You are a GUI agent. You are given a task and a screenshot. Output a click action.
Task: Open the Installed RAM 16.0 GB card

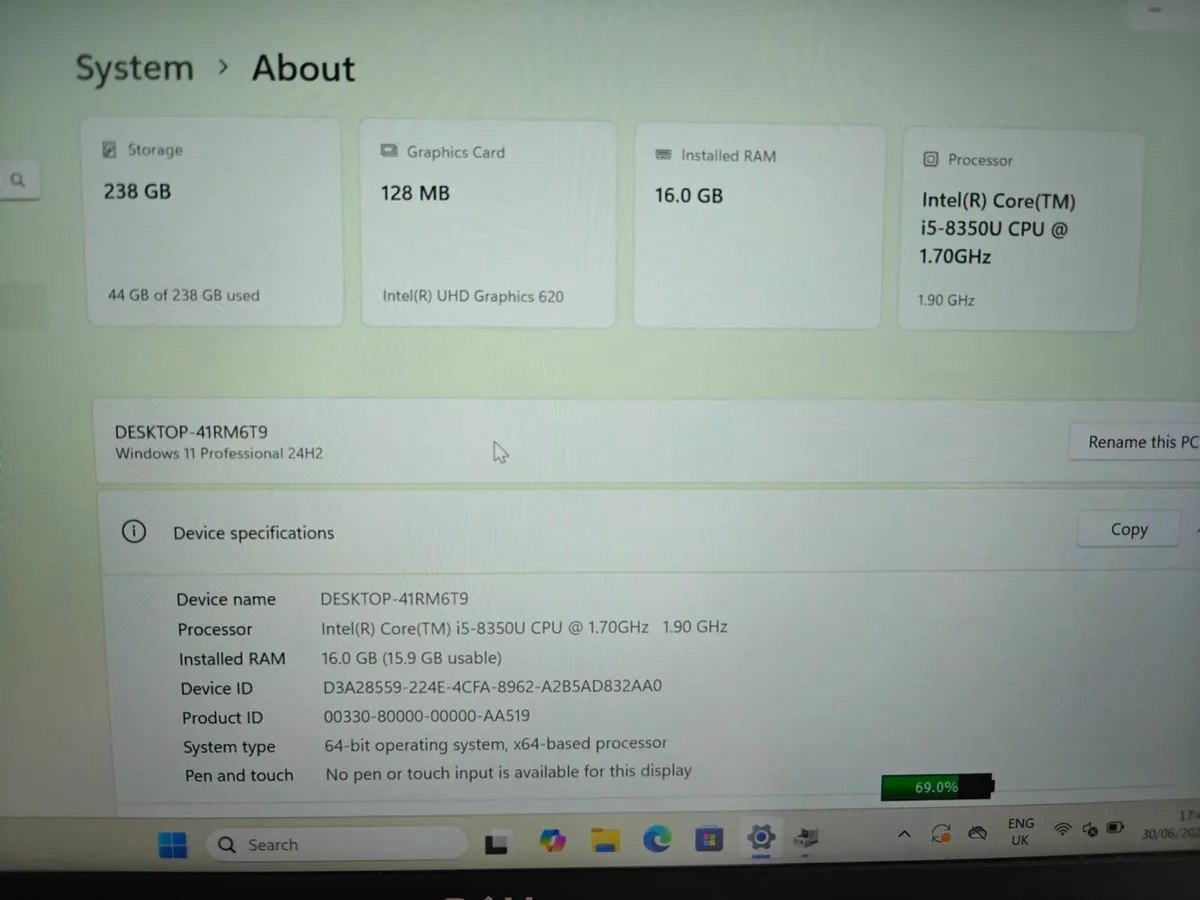pos(759,227)
